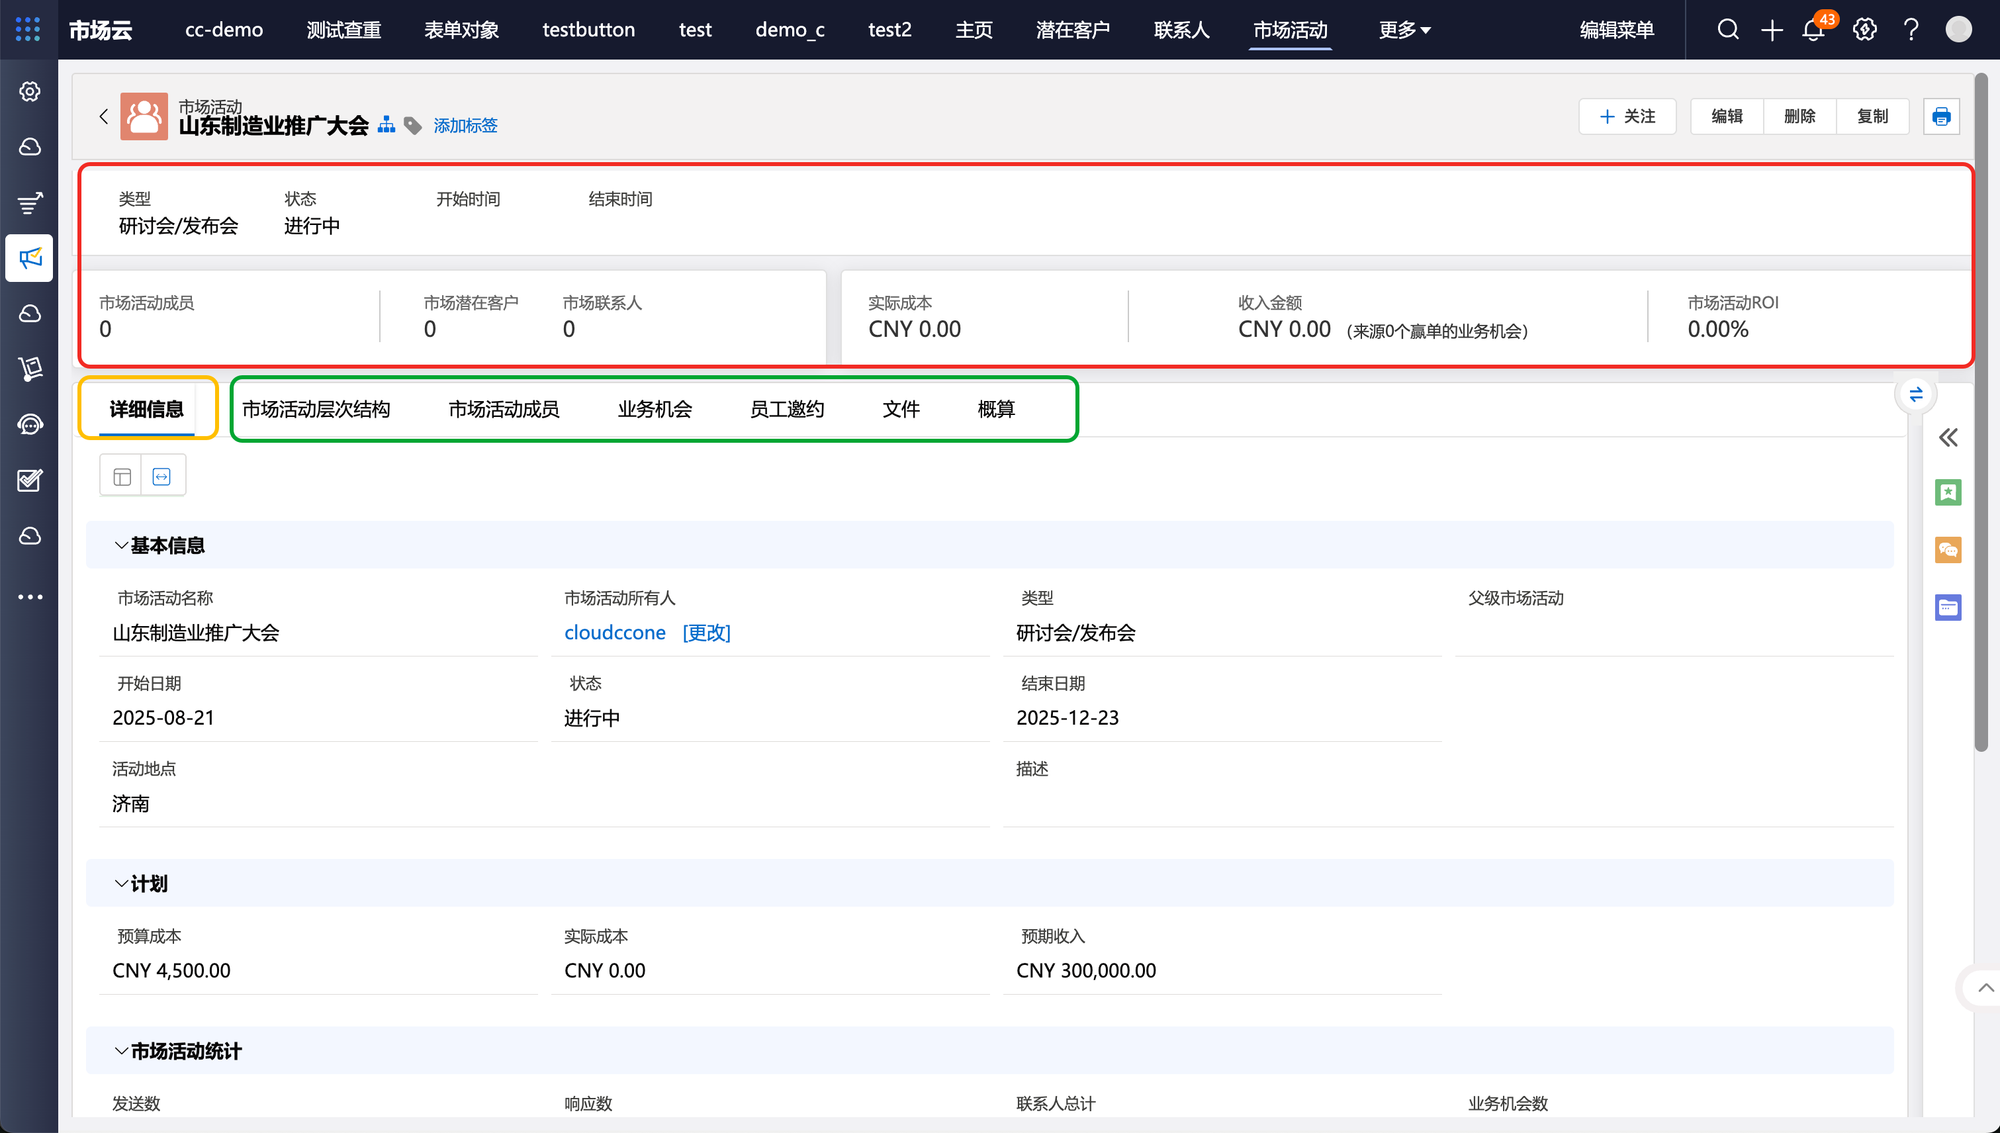Toggle the swap layout round button
The image size is (2000, 1133).
(1916, 395)
